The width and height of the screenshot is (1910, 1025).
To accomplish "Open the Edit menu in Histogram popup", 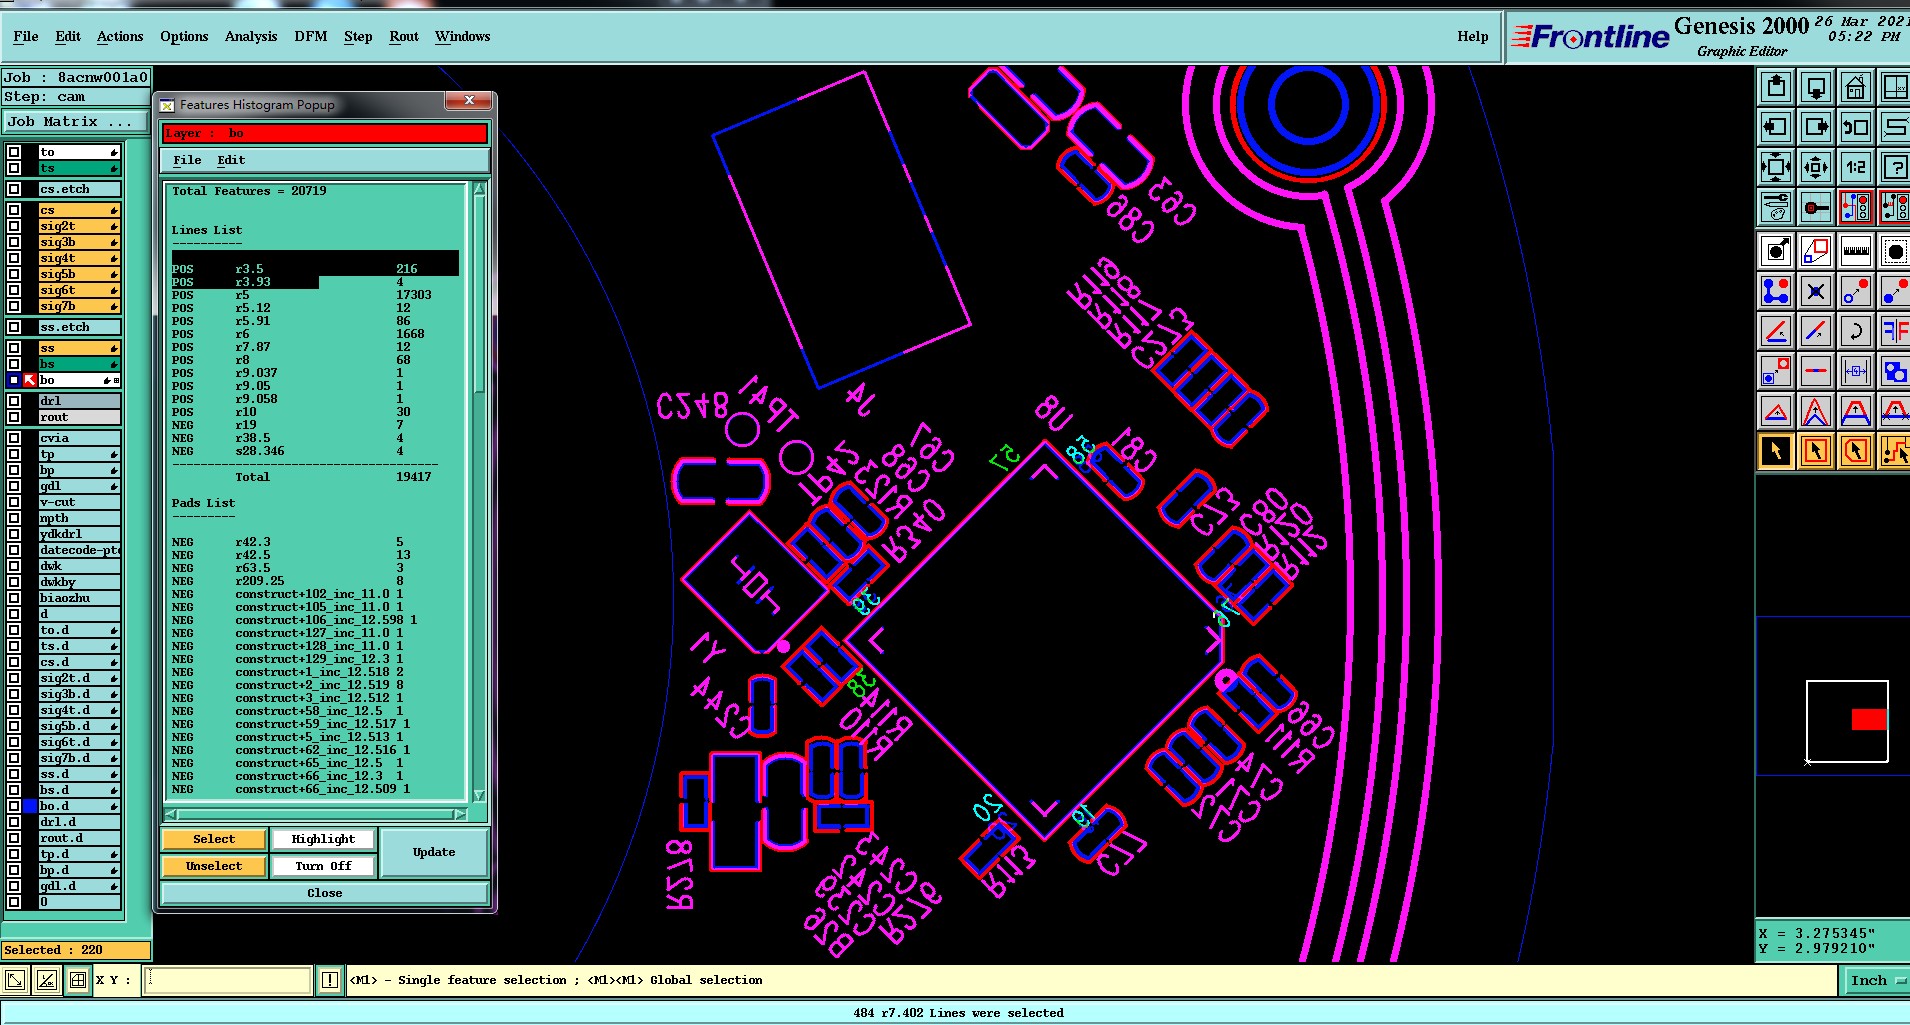I will tap(231, 160).
